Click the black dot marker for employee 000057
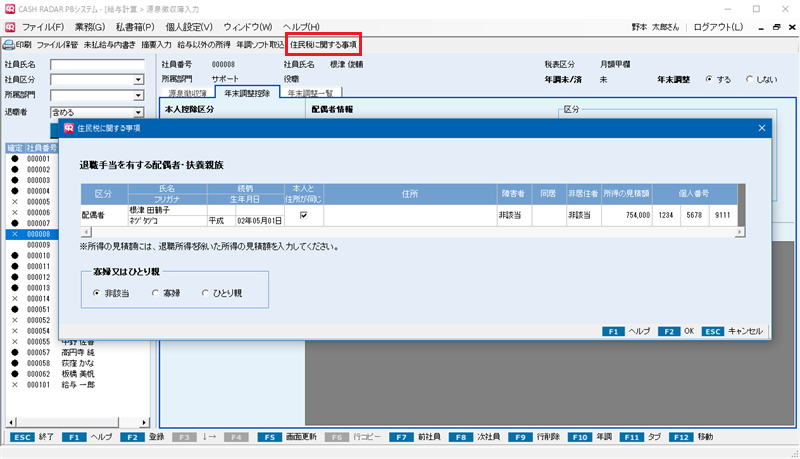 coord(15,352)
